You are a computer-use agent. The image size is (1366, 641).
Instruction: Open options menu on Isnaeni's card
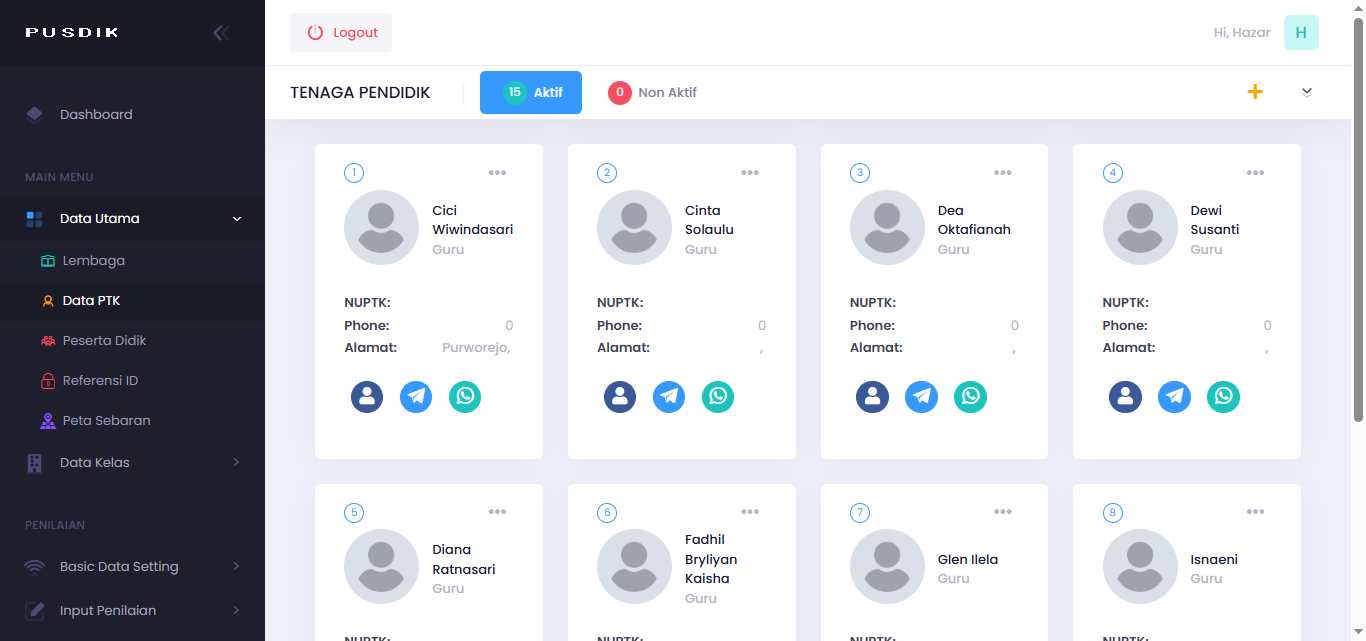tap(1256, 512)
